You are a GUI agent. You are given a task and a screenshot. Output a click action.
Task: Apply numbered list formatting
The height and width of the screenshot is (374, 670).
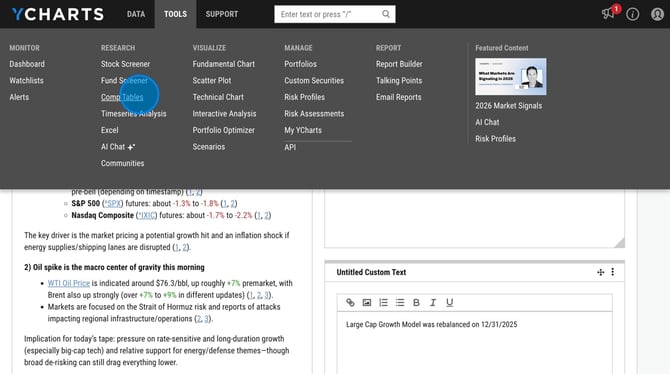383,303
